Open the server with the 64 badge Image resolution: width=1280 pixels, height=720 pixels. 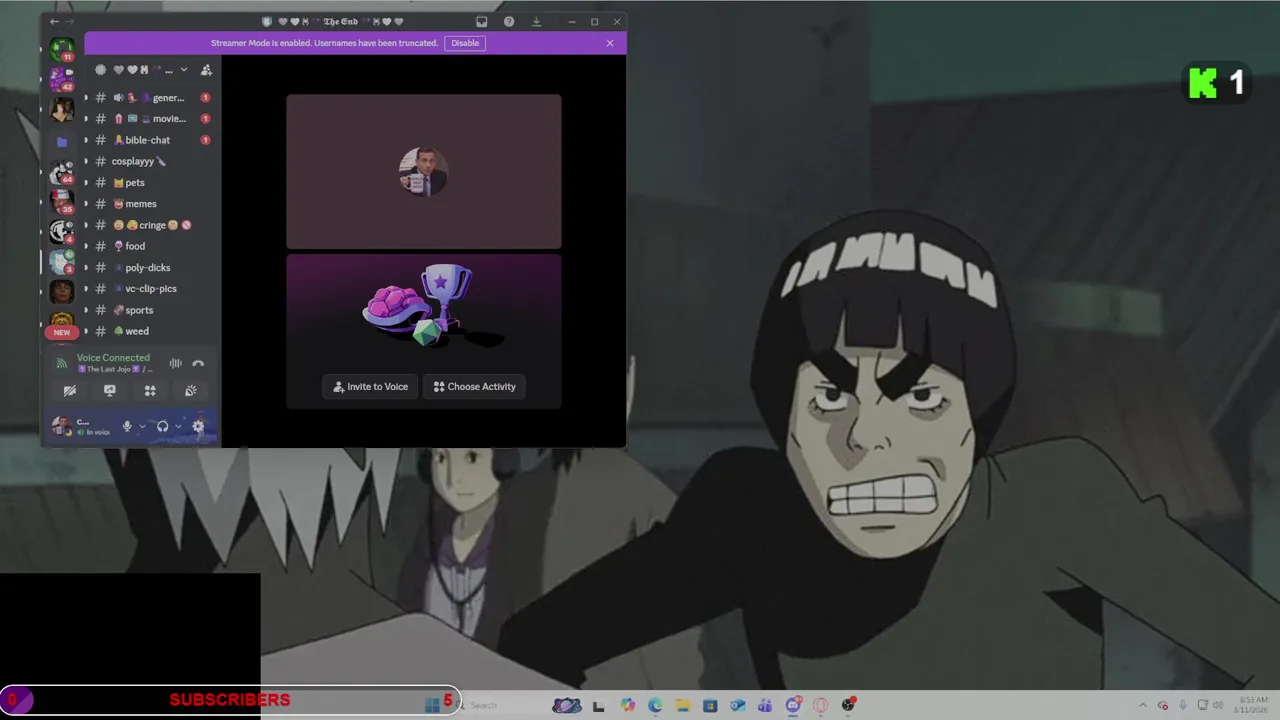click(62, 172)
